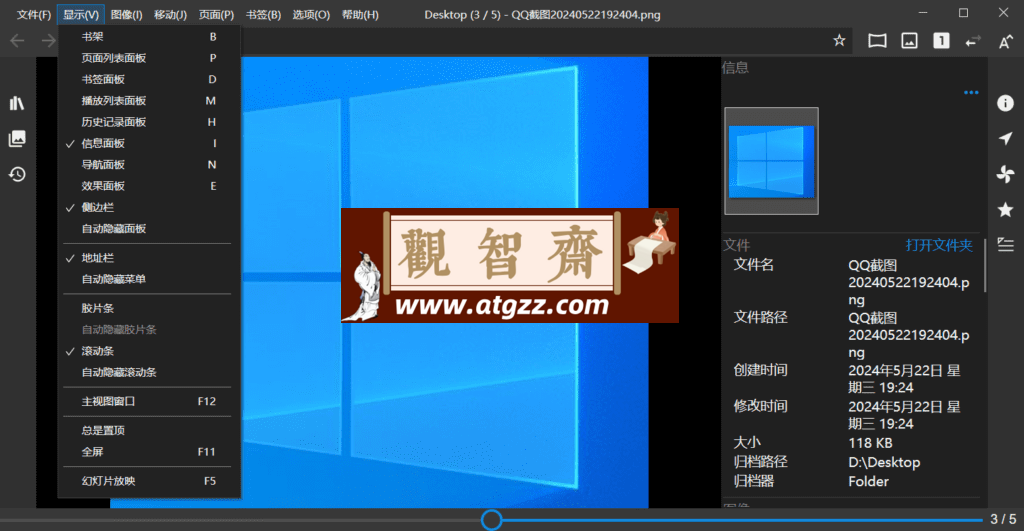The width and height of the screenshot is (1024, 531).
Task: Close the 显示(V) menu
Action: pos(81,14)
